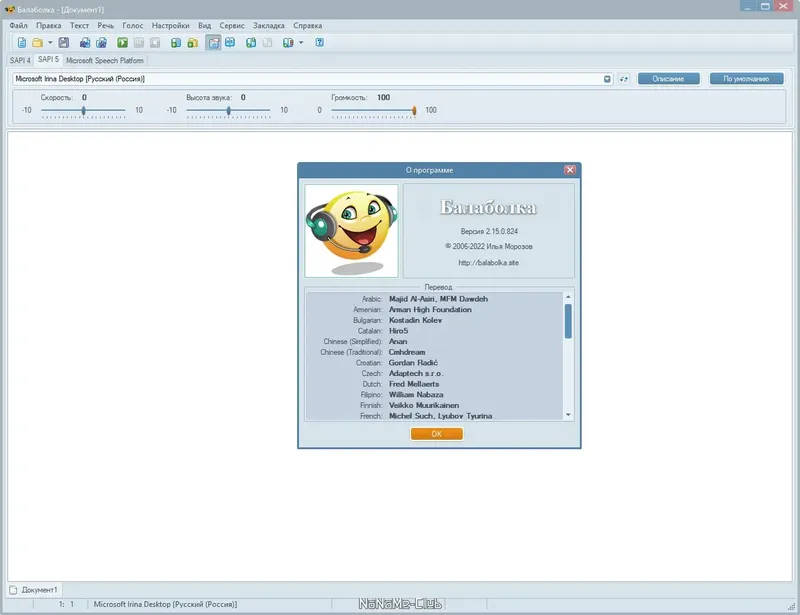Click the grayed Pause toolbar icon
800x615 pixels.
tap(139, 43)
